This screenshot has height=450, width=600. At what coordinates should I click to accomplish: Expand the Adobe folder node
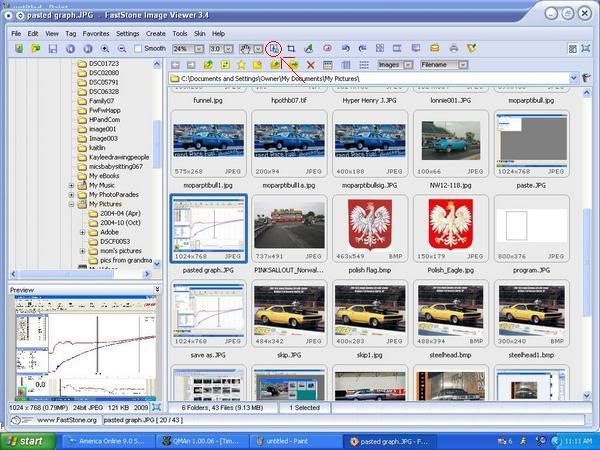pyautogui.click(x=83, y=232)
